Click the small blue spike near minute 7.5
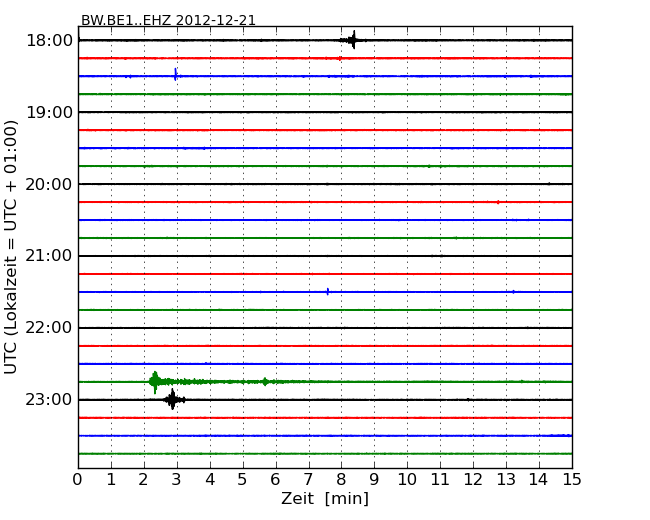 (x=328, y=292)
